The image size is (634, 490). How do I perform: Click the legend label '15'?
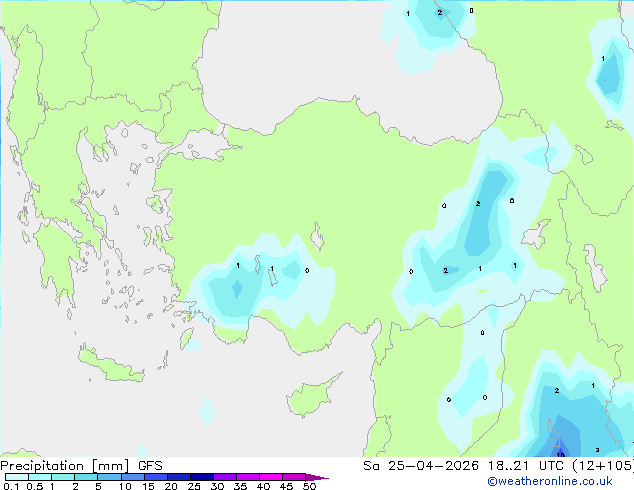[x=148, y=486]
